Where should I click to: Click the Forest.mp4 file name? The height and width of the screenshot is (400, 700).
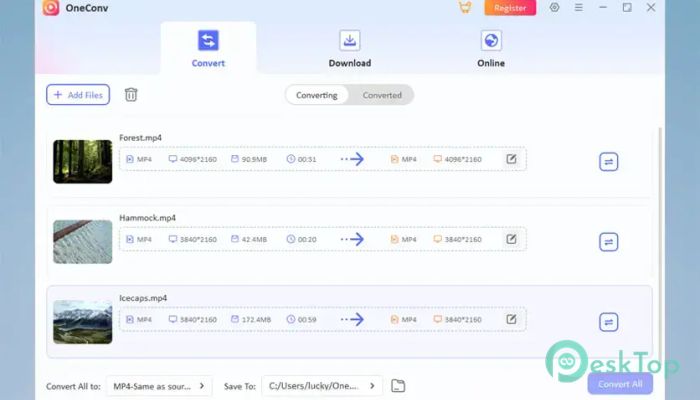pyautogui.click(x=140, y=138)
